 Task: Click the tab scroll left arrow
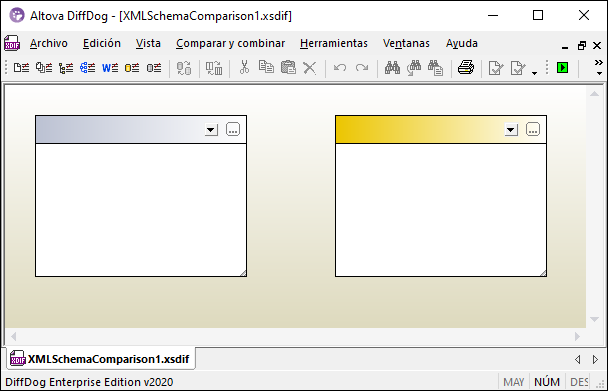tap(578, 360)
